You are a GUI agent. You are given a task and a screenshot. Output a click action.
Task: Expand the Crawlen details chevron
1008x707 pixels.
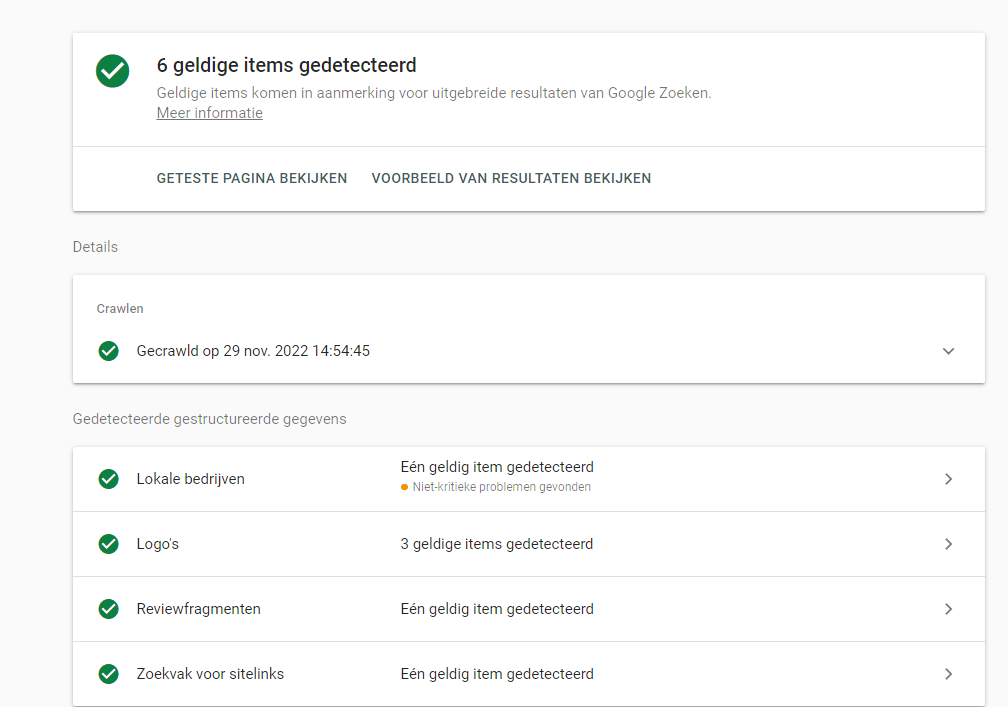(948, 351)
